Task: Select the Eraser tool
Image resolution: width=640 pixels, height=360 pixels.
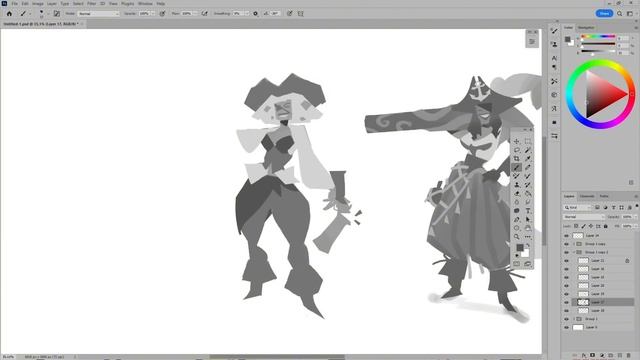Action: click(x=516, y=193)
